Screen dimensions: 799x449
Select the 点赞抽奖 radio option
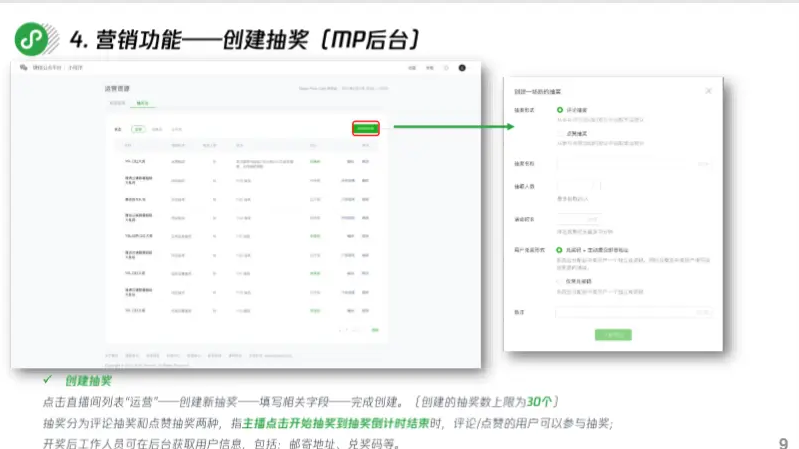point(560,132)
